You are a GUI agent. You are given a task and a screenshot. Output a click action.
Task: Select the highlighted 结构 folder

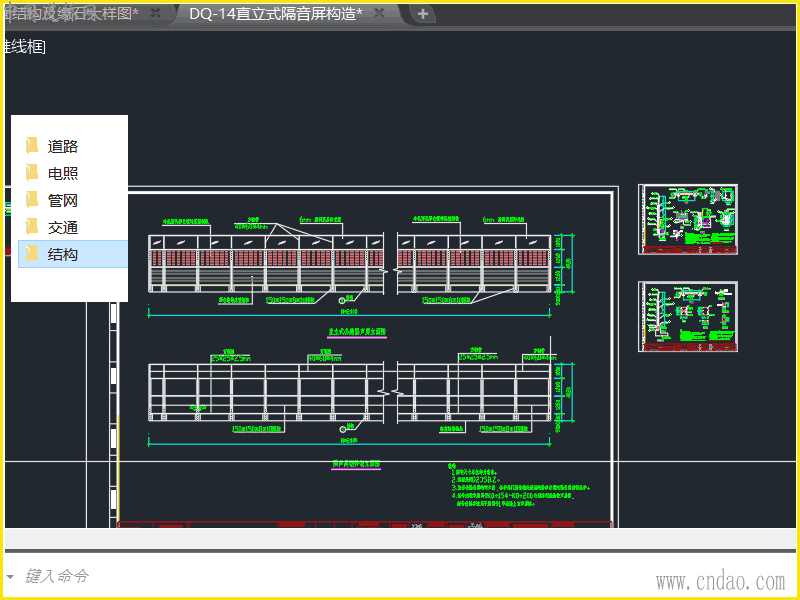pos(73,254)
